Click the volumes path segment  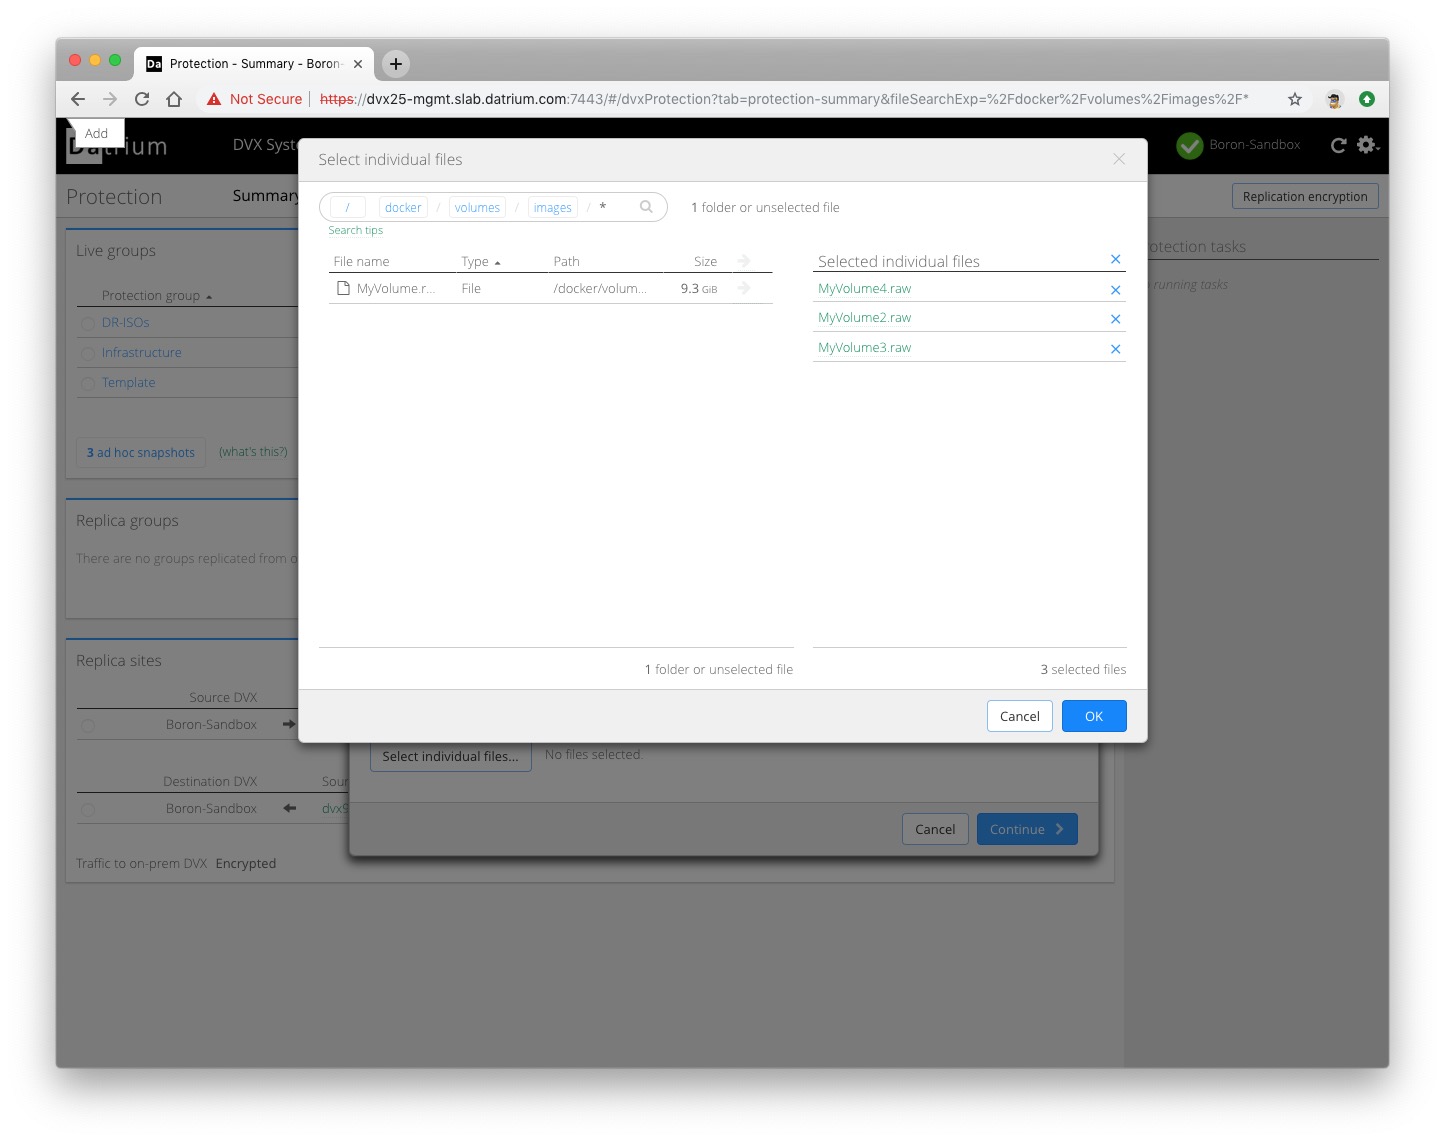click(x=477, y=207)
